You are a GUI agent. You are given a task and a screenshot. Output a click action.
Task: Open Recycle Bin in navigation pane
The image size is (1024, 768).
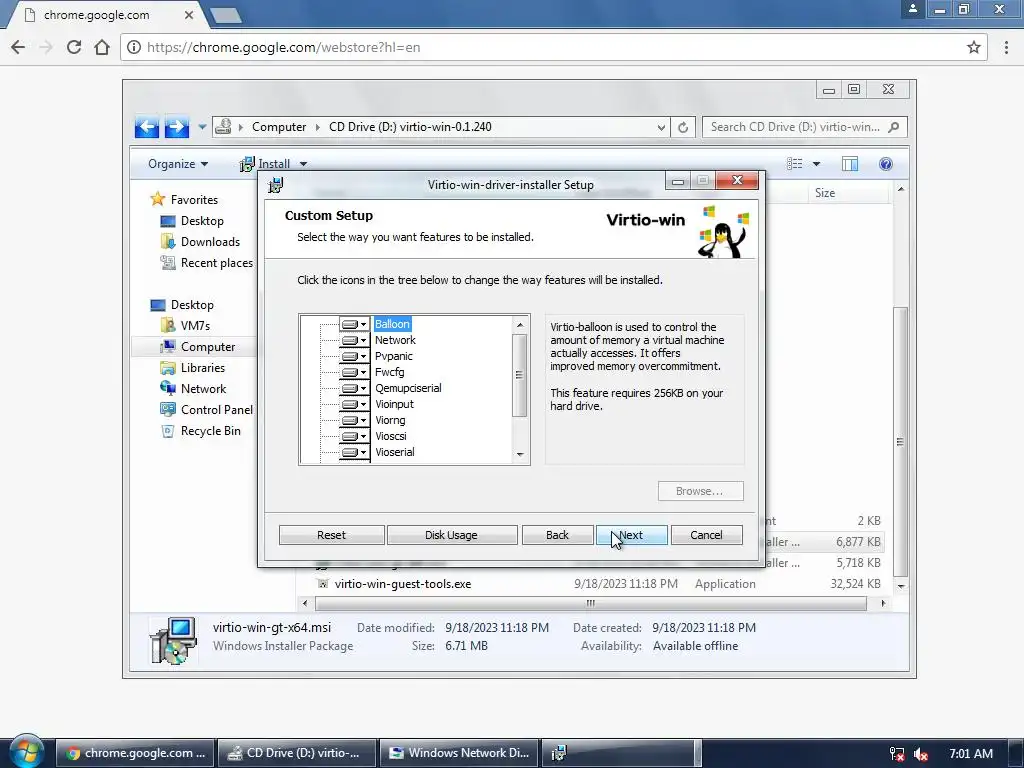point(202,430)
